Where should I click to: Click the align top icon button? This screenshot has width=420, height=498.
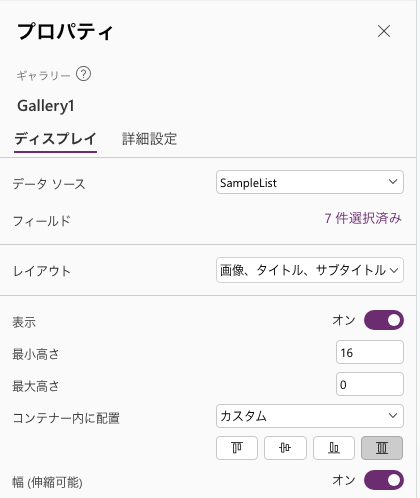click(x=237, y=448)
